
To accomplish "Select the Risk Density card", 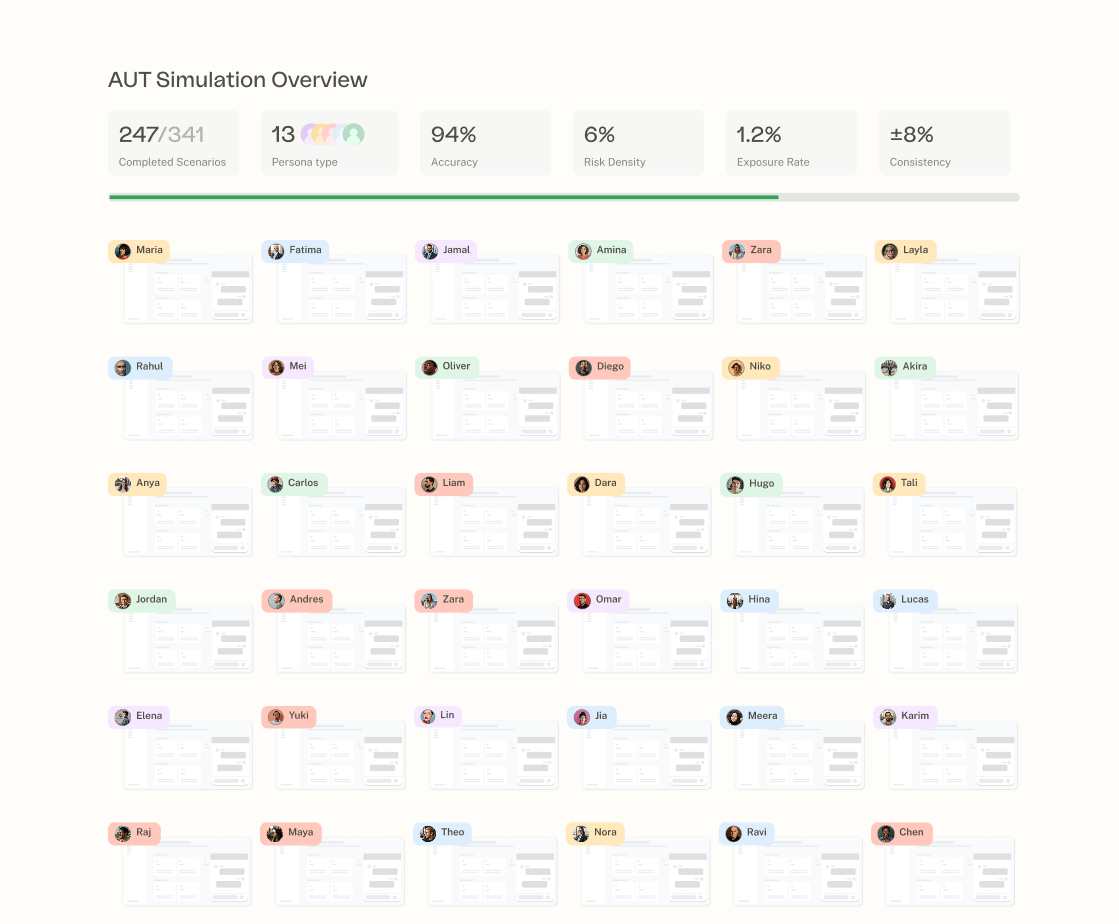I will (638, 143).
